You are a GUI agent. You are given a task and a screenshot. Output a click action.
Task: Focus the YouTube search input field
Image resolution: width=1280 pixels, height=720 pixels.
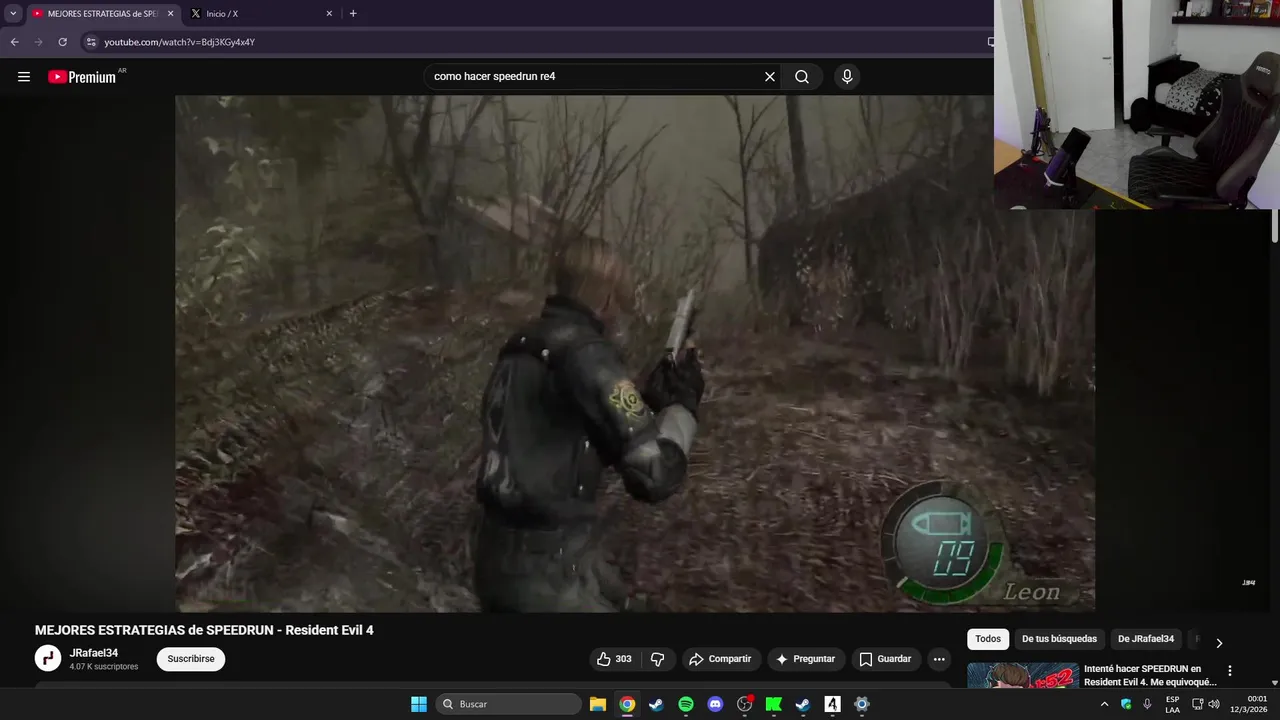[595, 77]
